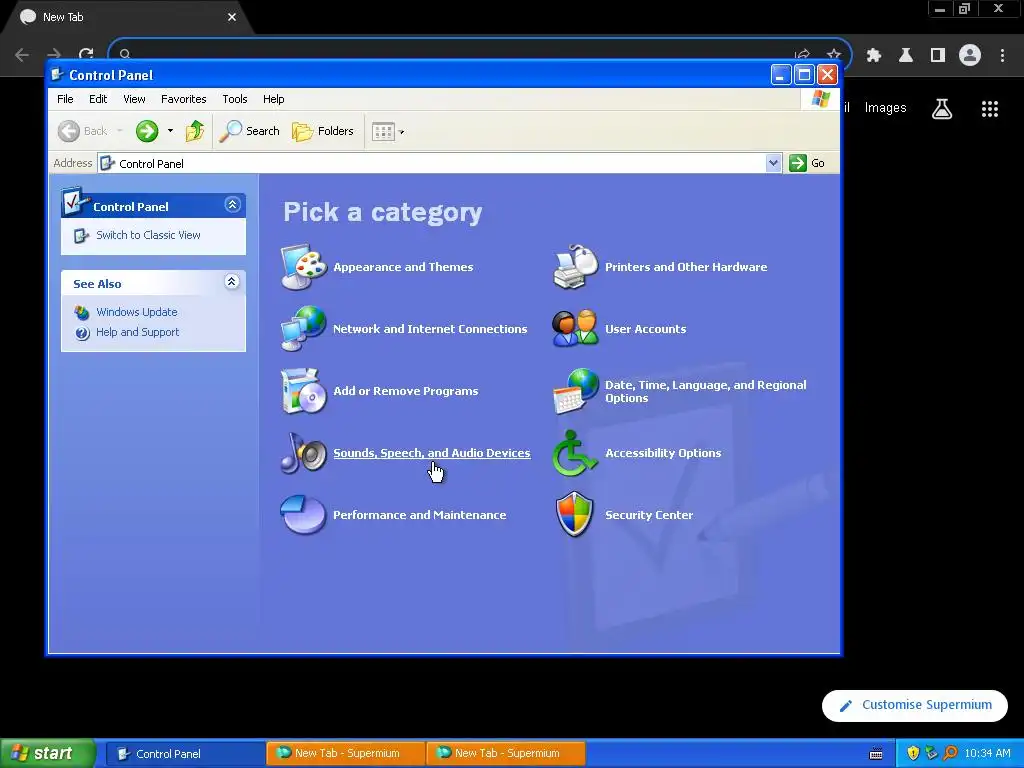Click the Go button beside address bar

pyautogui.click(x=807, y=163)
